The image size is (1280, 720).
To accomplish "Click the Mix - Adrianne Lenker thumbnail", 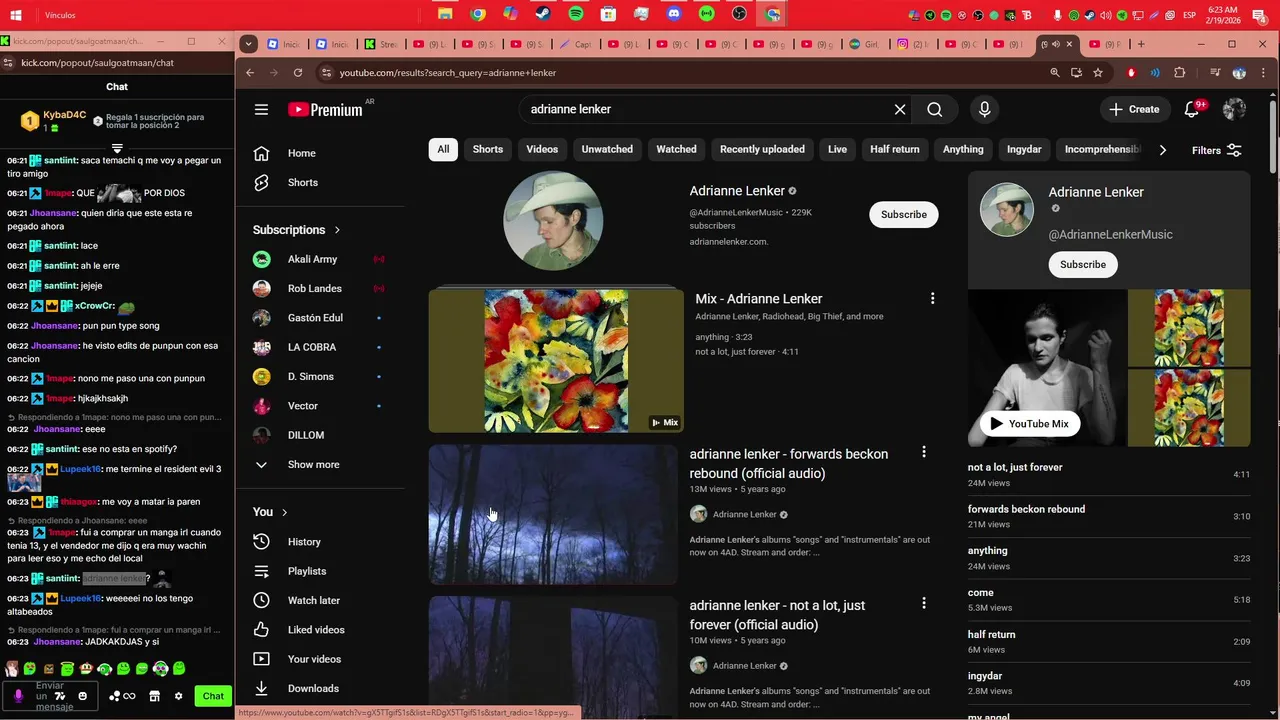I will pos(556,361).
